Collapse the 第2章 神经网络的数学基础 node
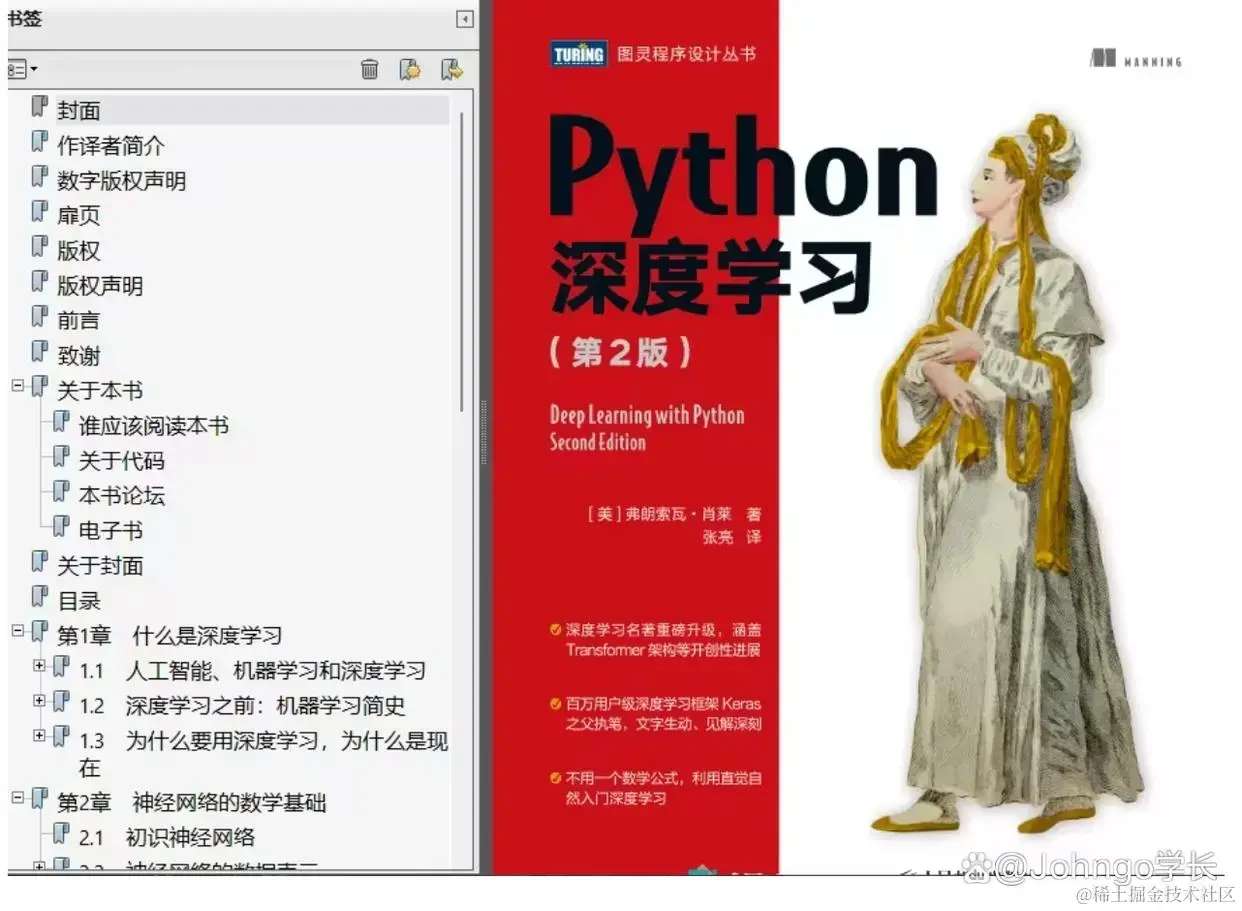 pyautogui.click(x=17, y=797)
